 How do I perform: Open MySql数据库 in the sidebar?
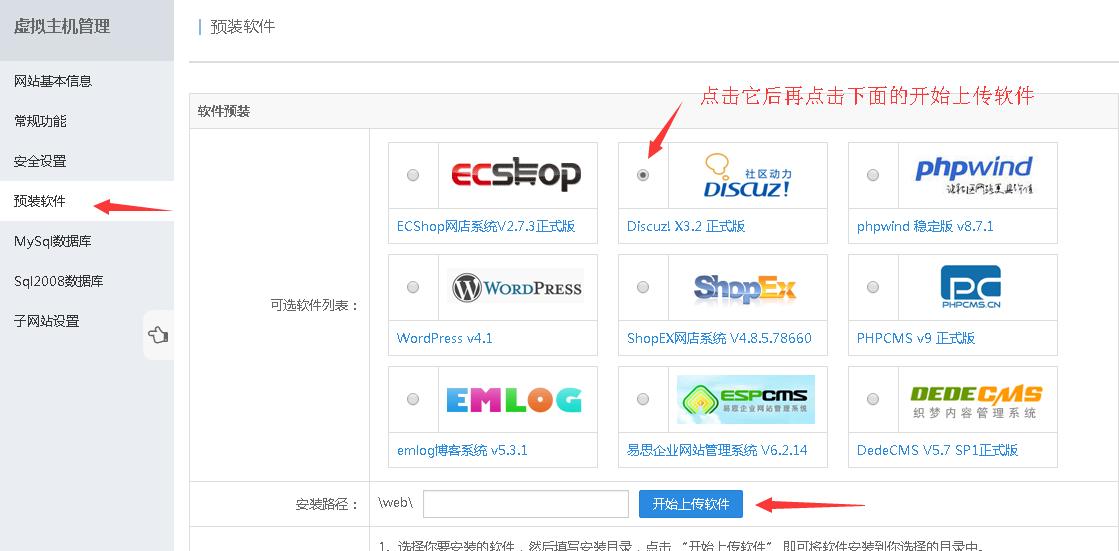[86, 241]
